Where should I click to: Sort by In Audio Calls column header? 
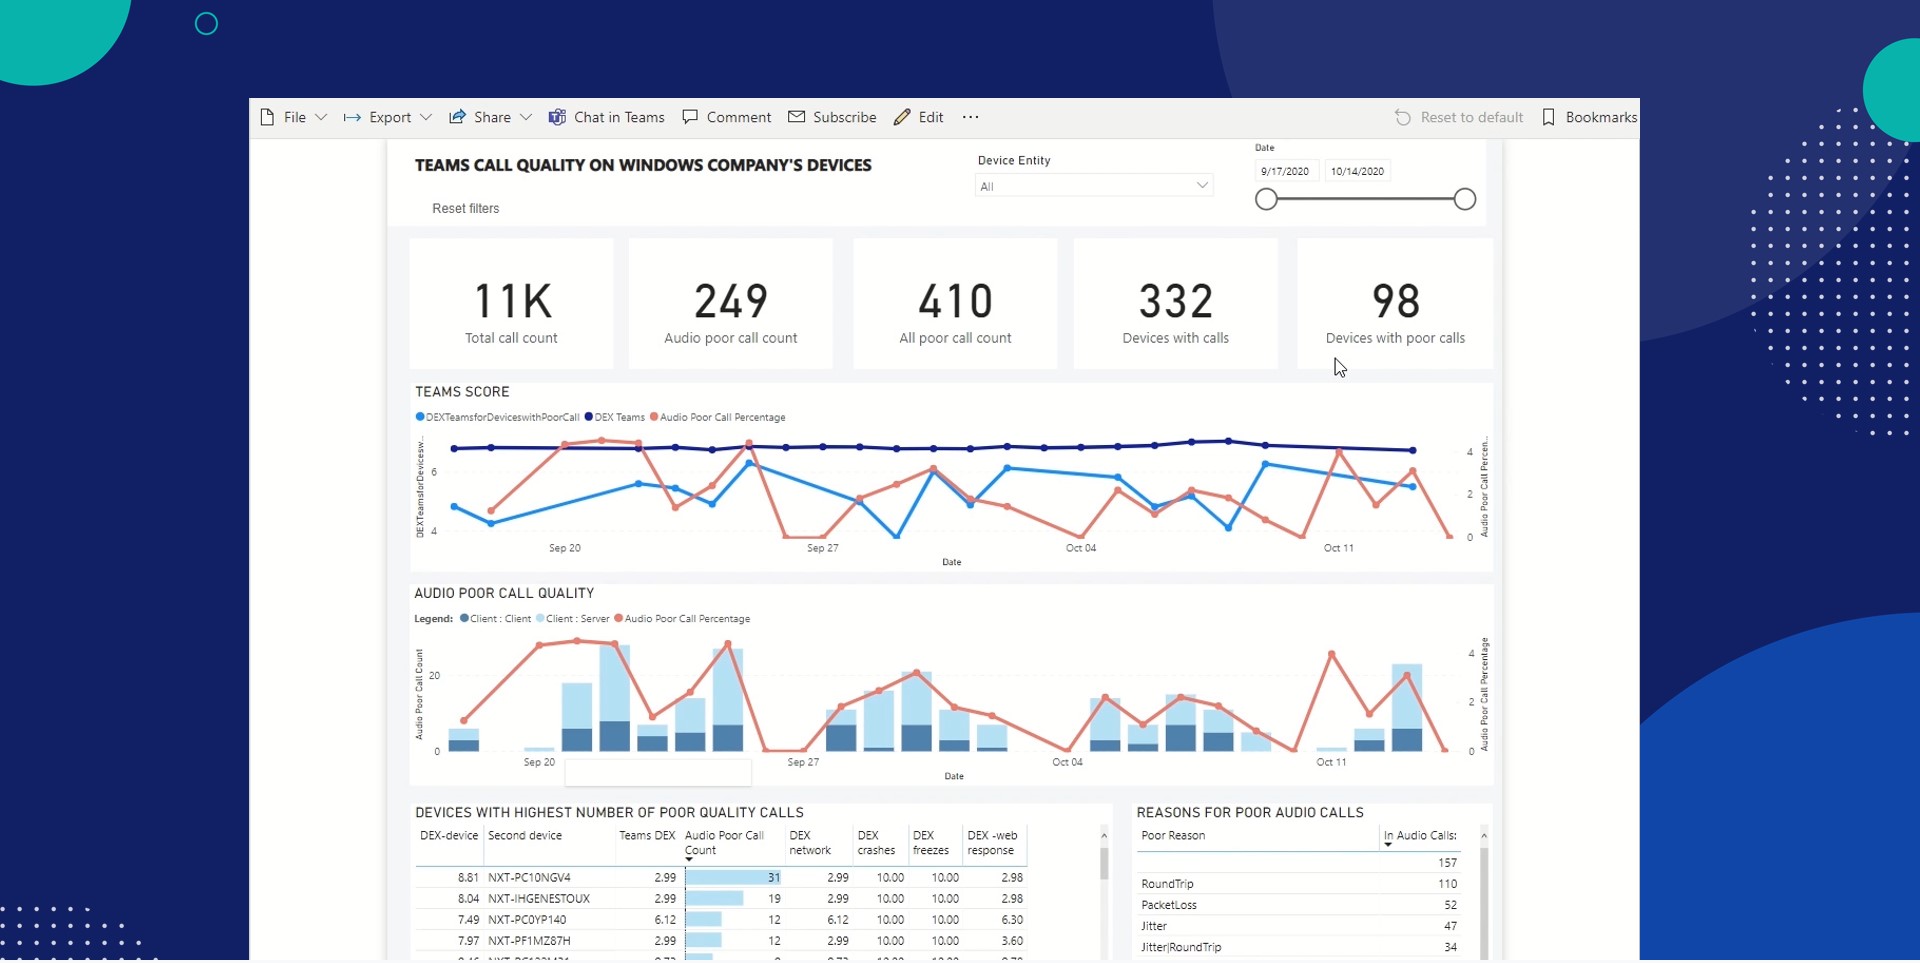(x=1420, y=836)
